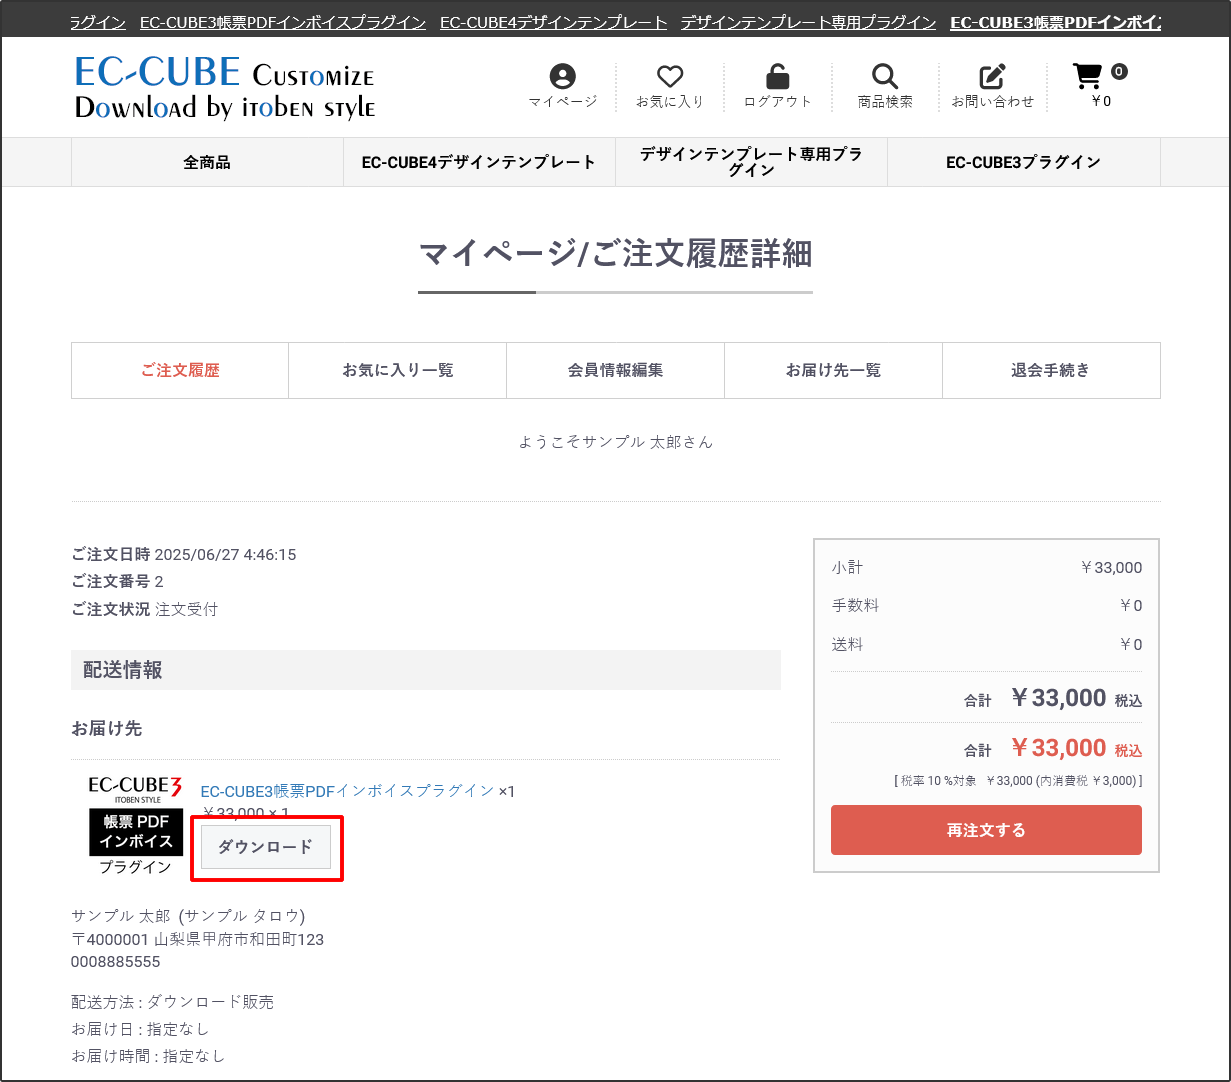Screen dimensions: 1231x1082
Task: Open EC-CUBE3帳票PDFインボイスプラグイン product link
Action: [x=347, y=790]
